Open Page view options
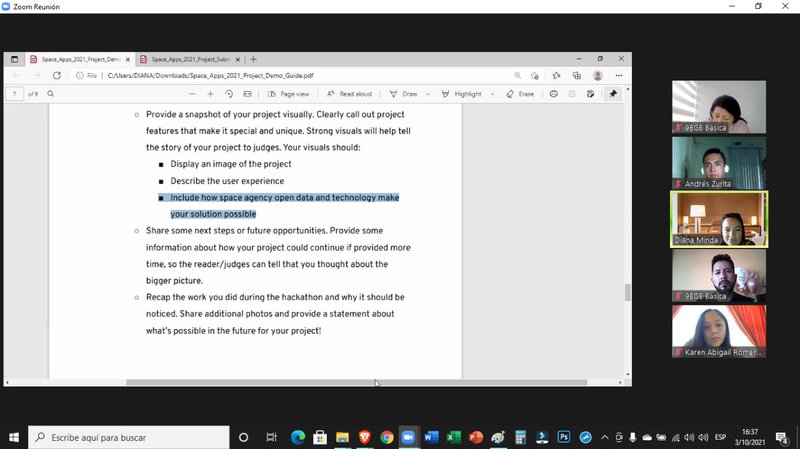This screenshot has width=800, height=449. (x=288, y=94)
